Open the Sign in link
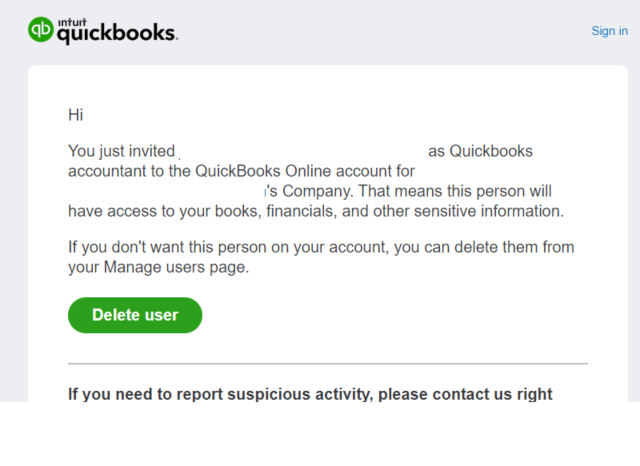 point(609,31)
